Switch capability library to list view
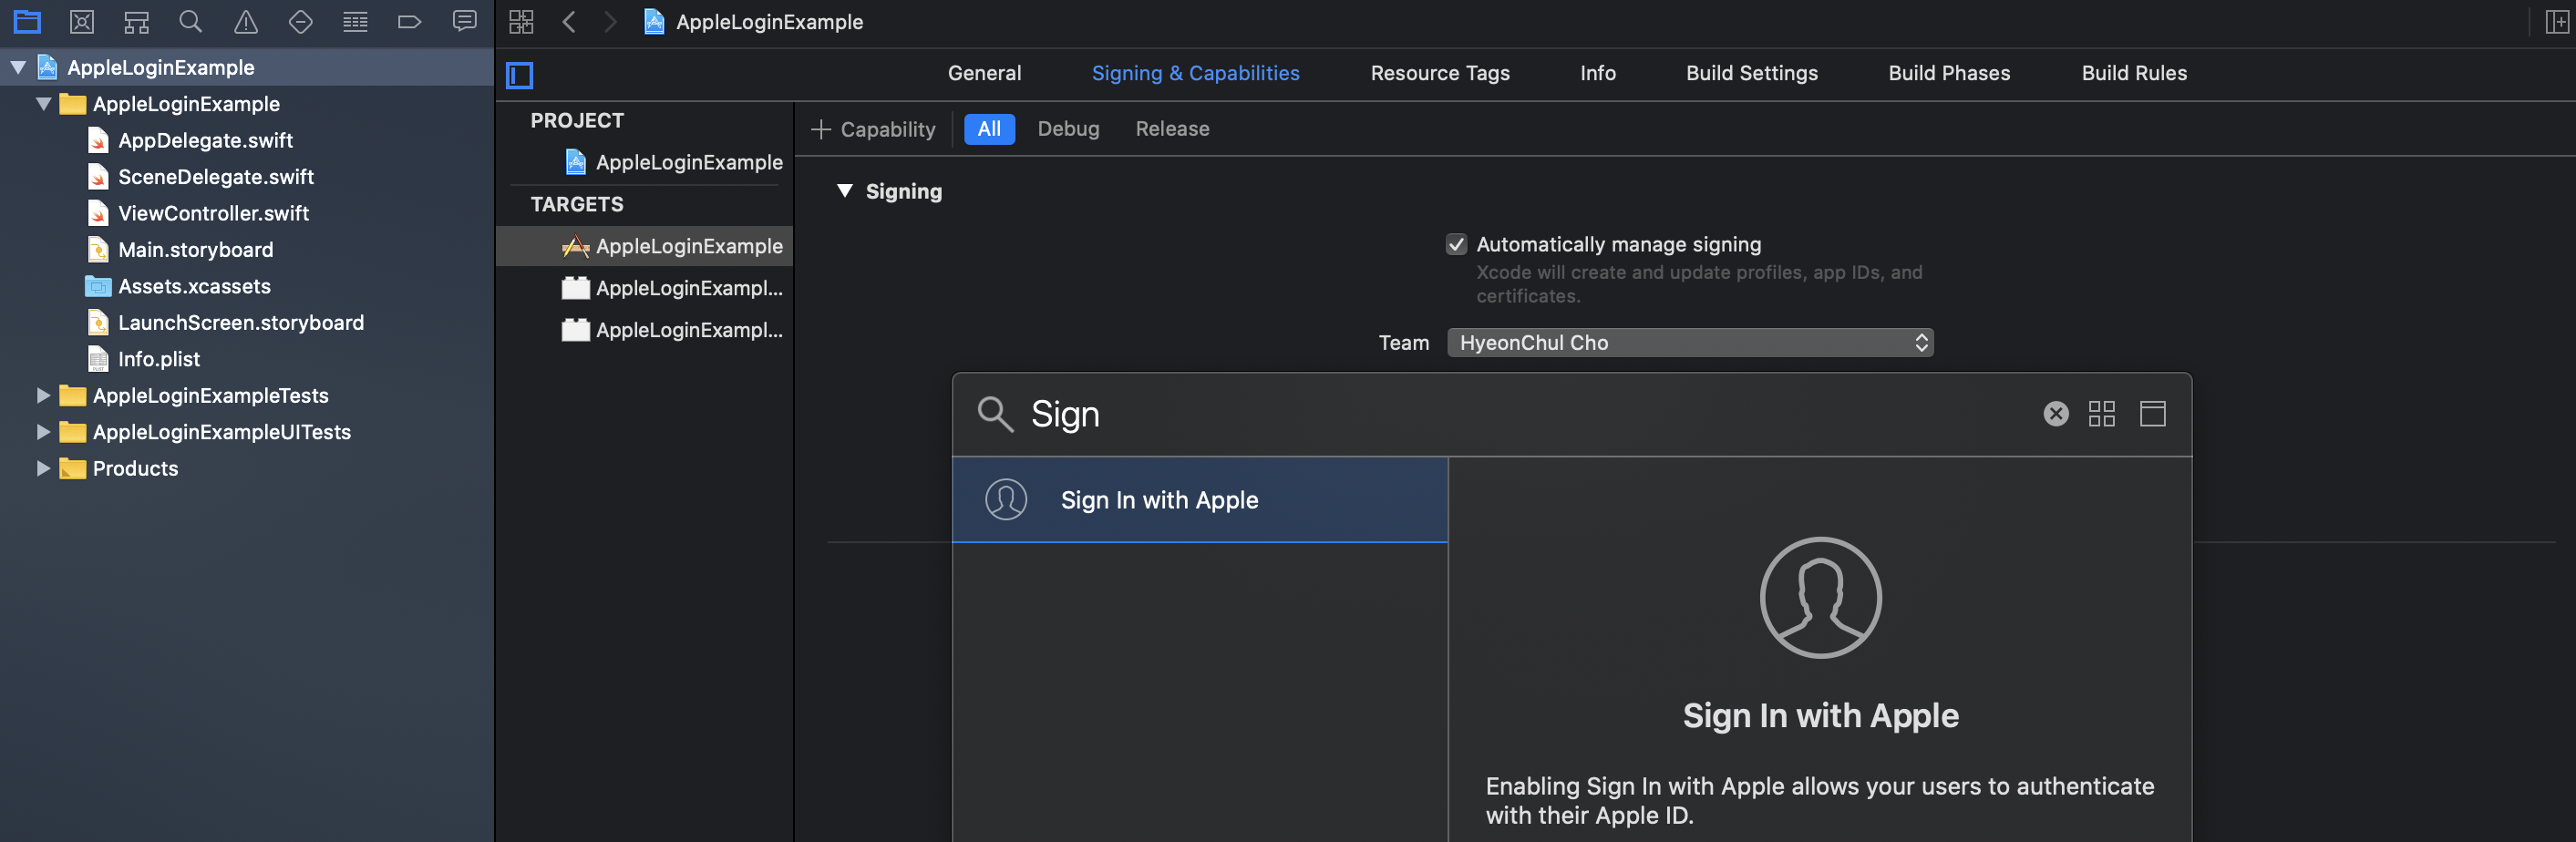This screenshot has width=2576, height=842. (2152, 414)
